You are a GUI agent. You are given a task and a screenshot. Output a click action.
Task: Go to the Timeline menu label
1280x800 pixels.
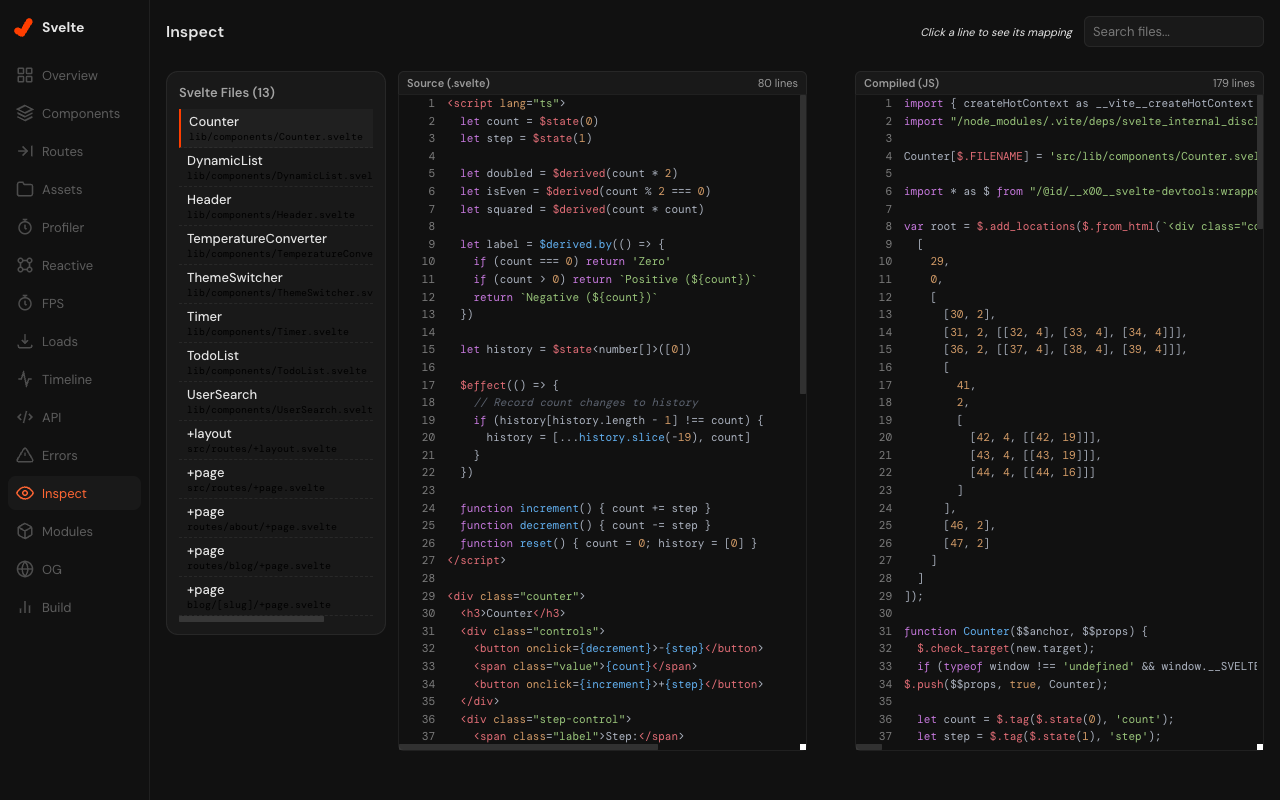pyautogui.click(x=67, y=379)
